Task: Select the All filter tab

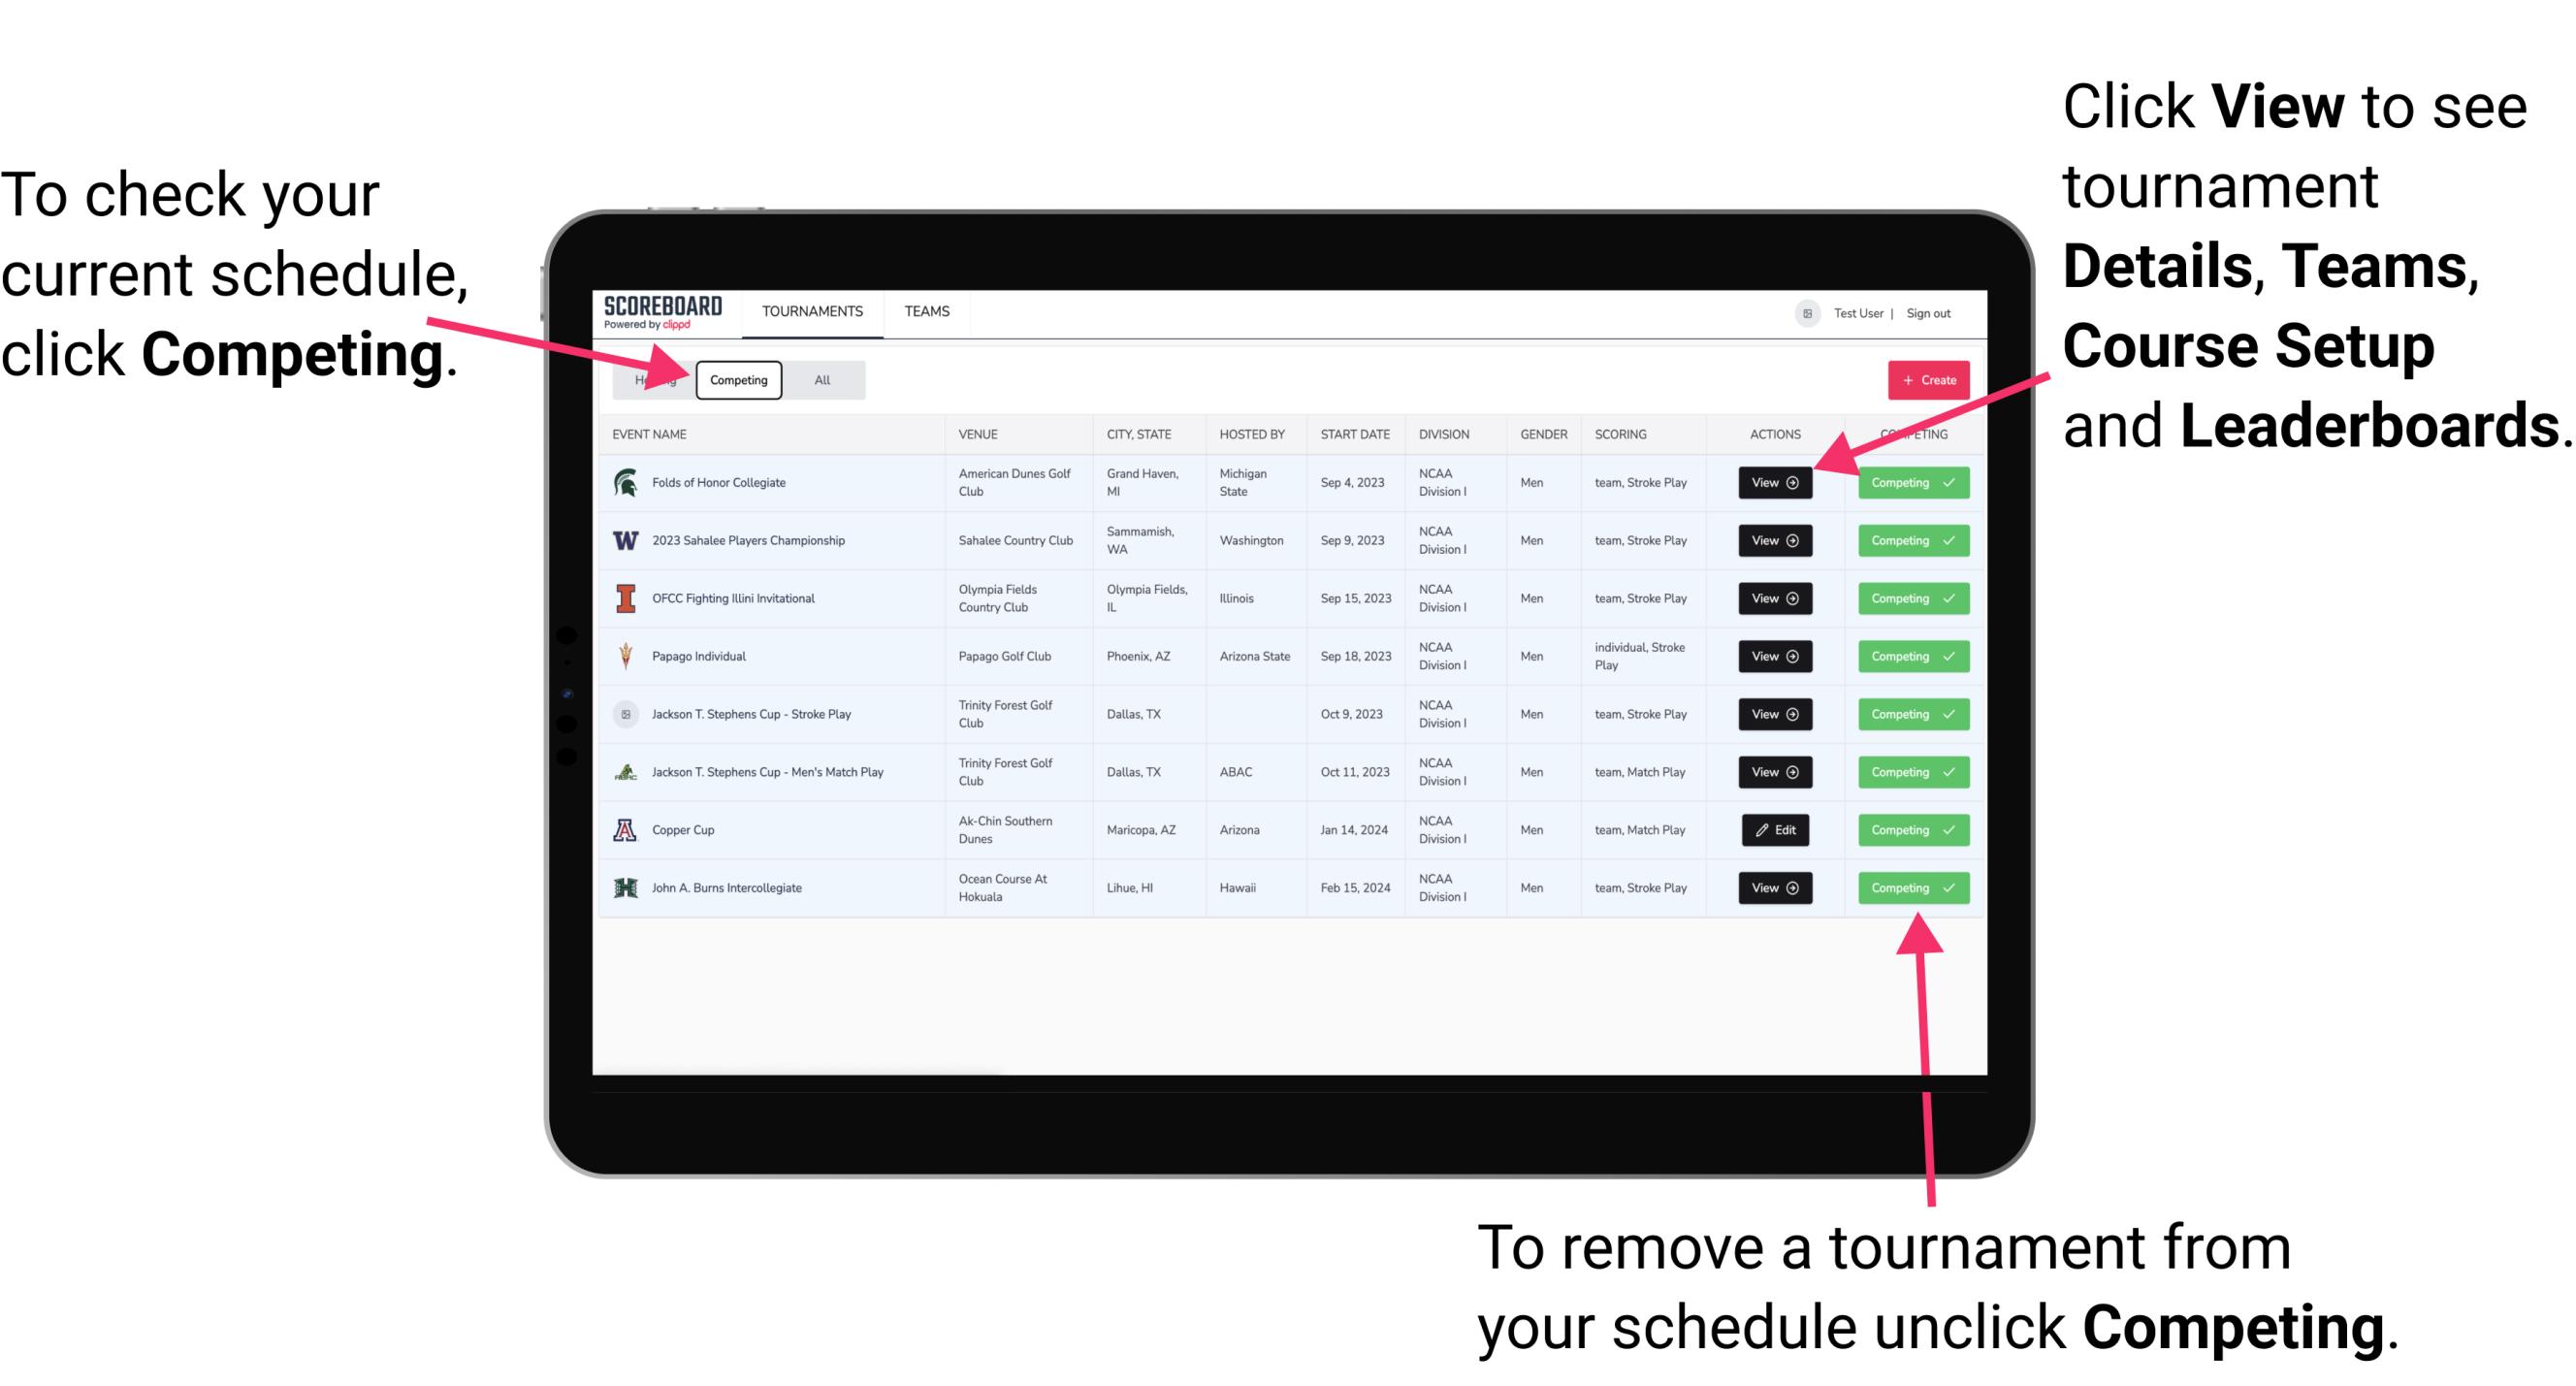Action: 819,379
